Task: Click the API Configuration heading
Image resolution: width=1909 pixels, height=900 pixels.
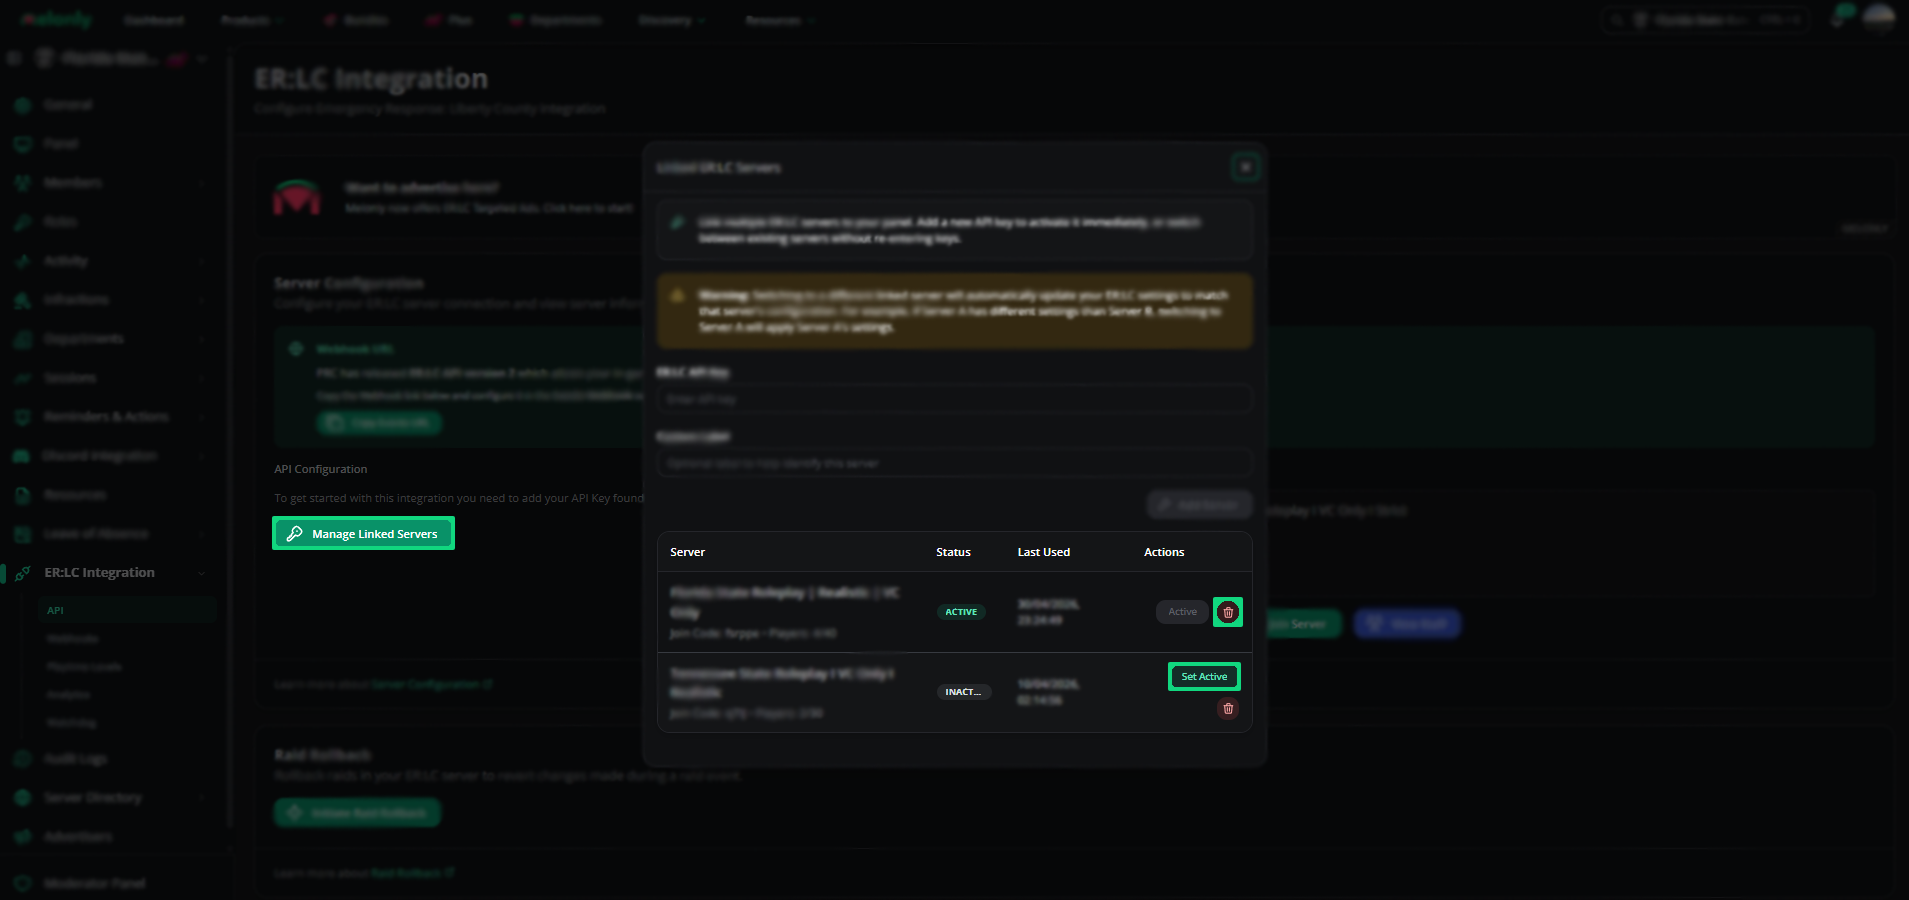Action: [321, 469]
